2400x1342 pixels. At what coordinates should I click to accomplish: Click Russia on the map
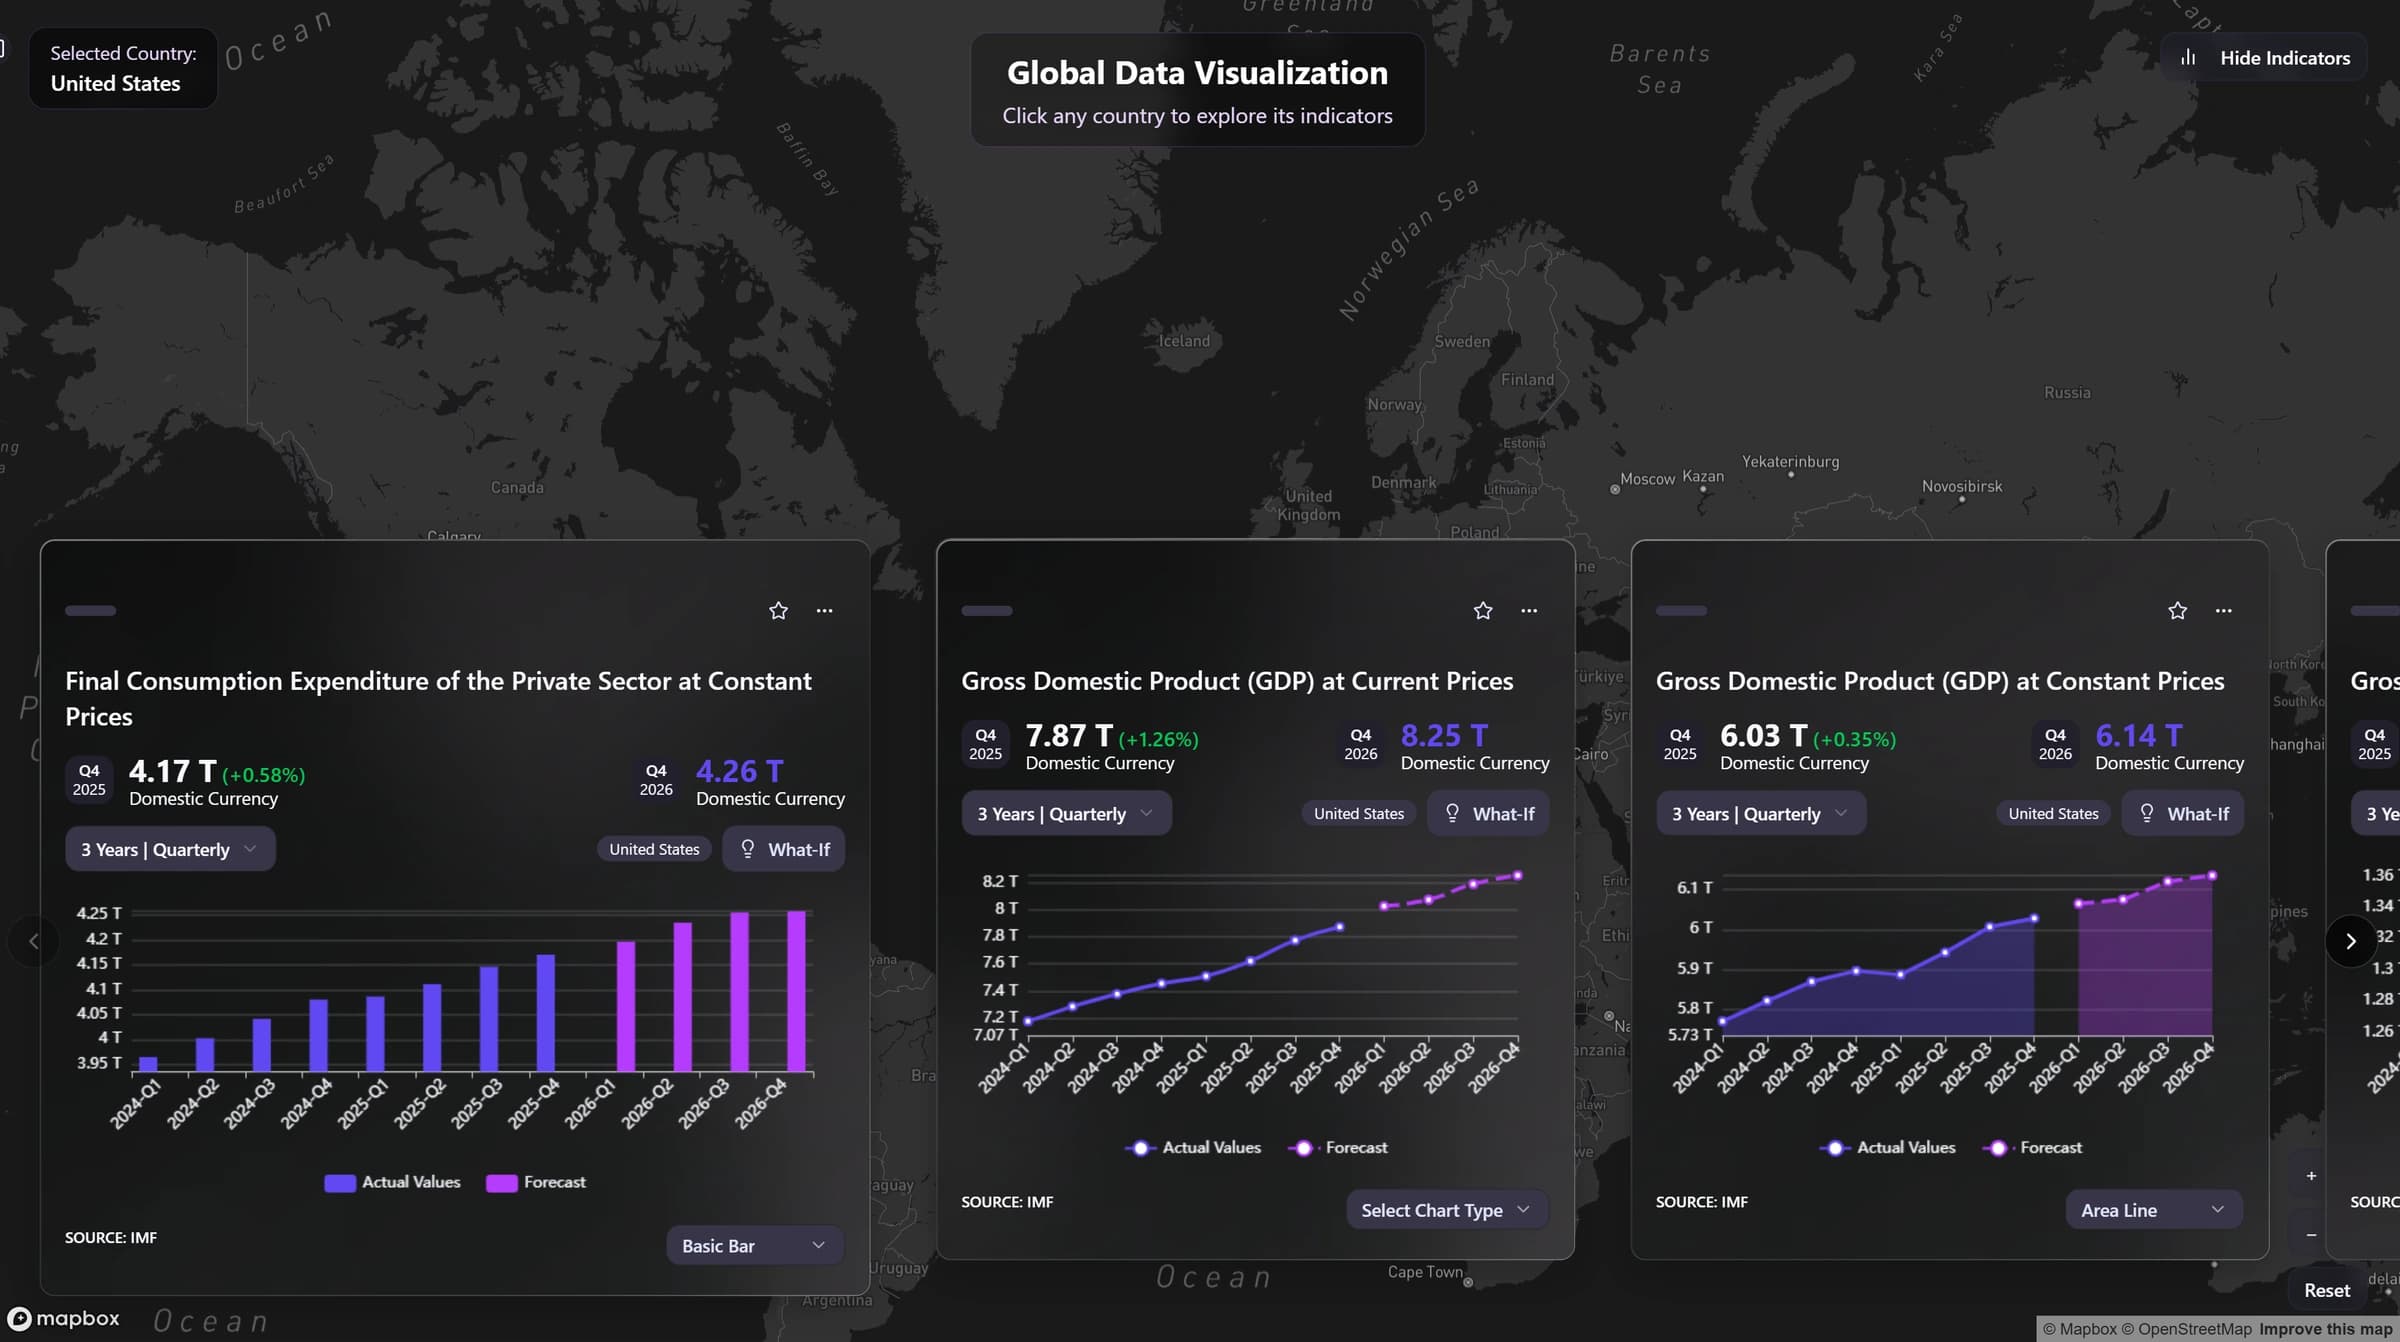click(x=2067, y=392)
